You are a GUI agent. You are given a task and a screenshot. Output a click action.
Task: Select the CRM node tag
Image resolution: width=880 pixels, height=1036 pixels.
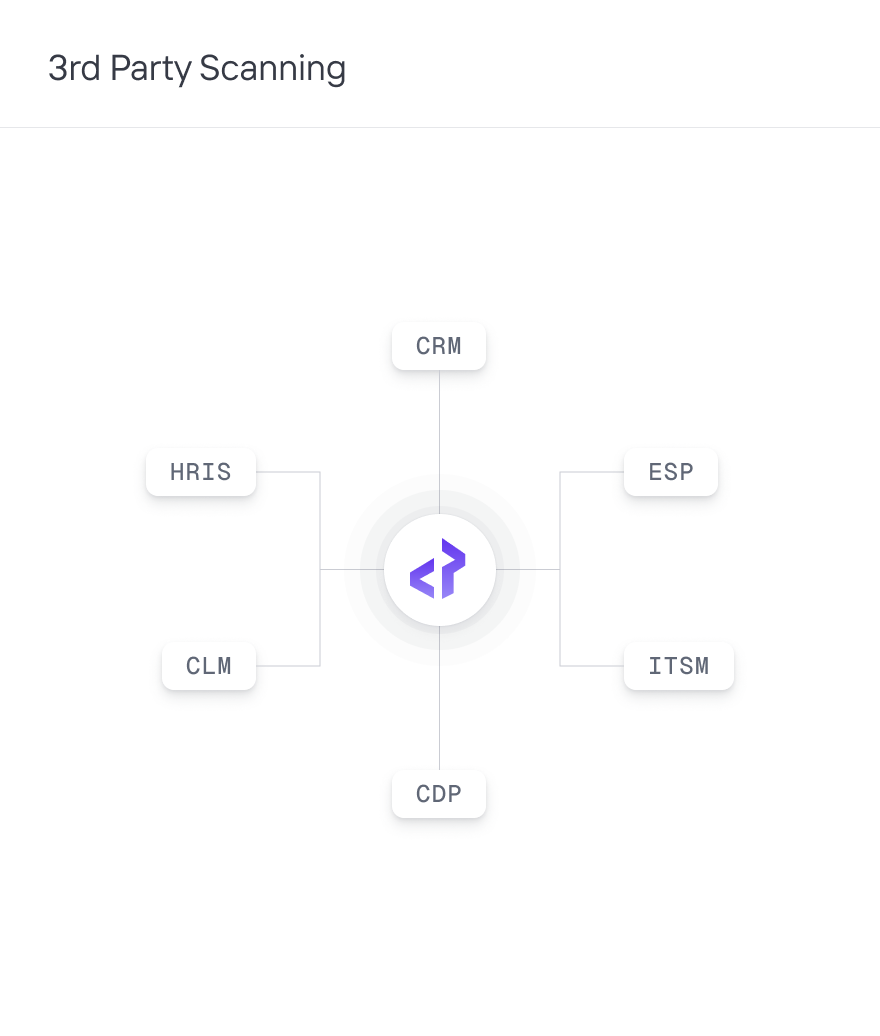[x=439, y=347]
